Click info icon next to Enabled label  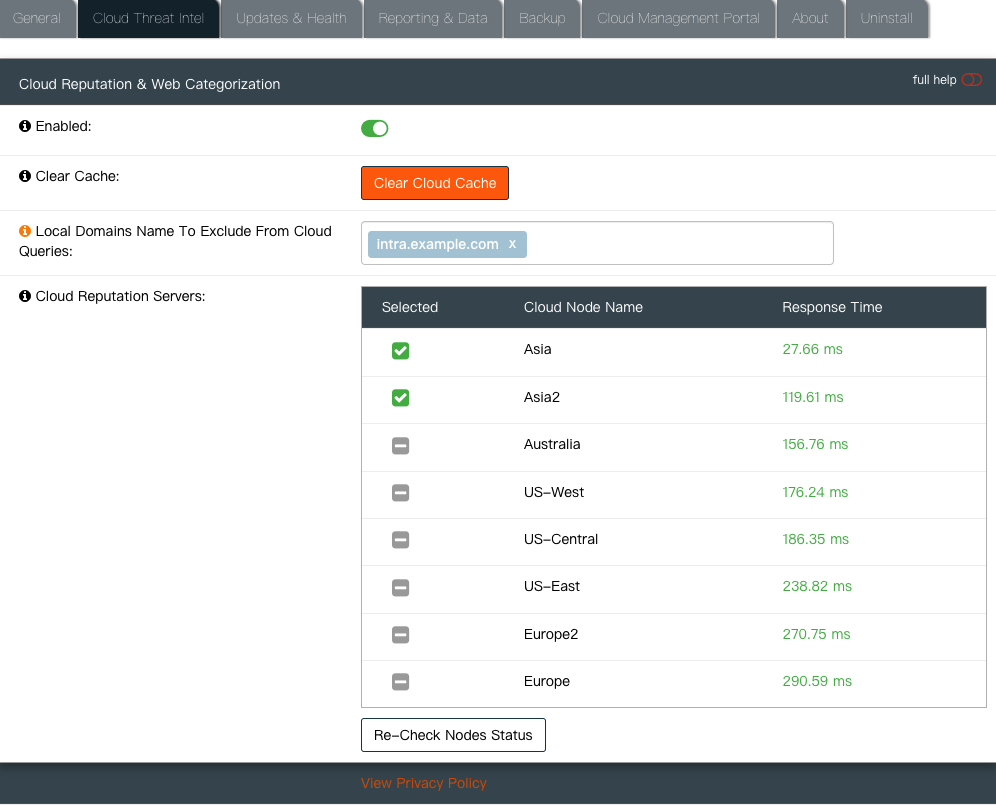click(x=25, y=127)
